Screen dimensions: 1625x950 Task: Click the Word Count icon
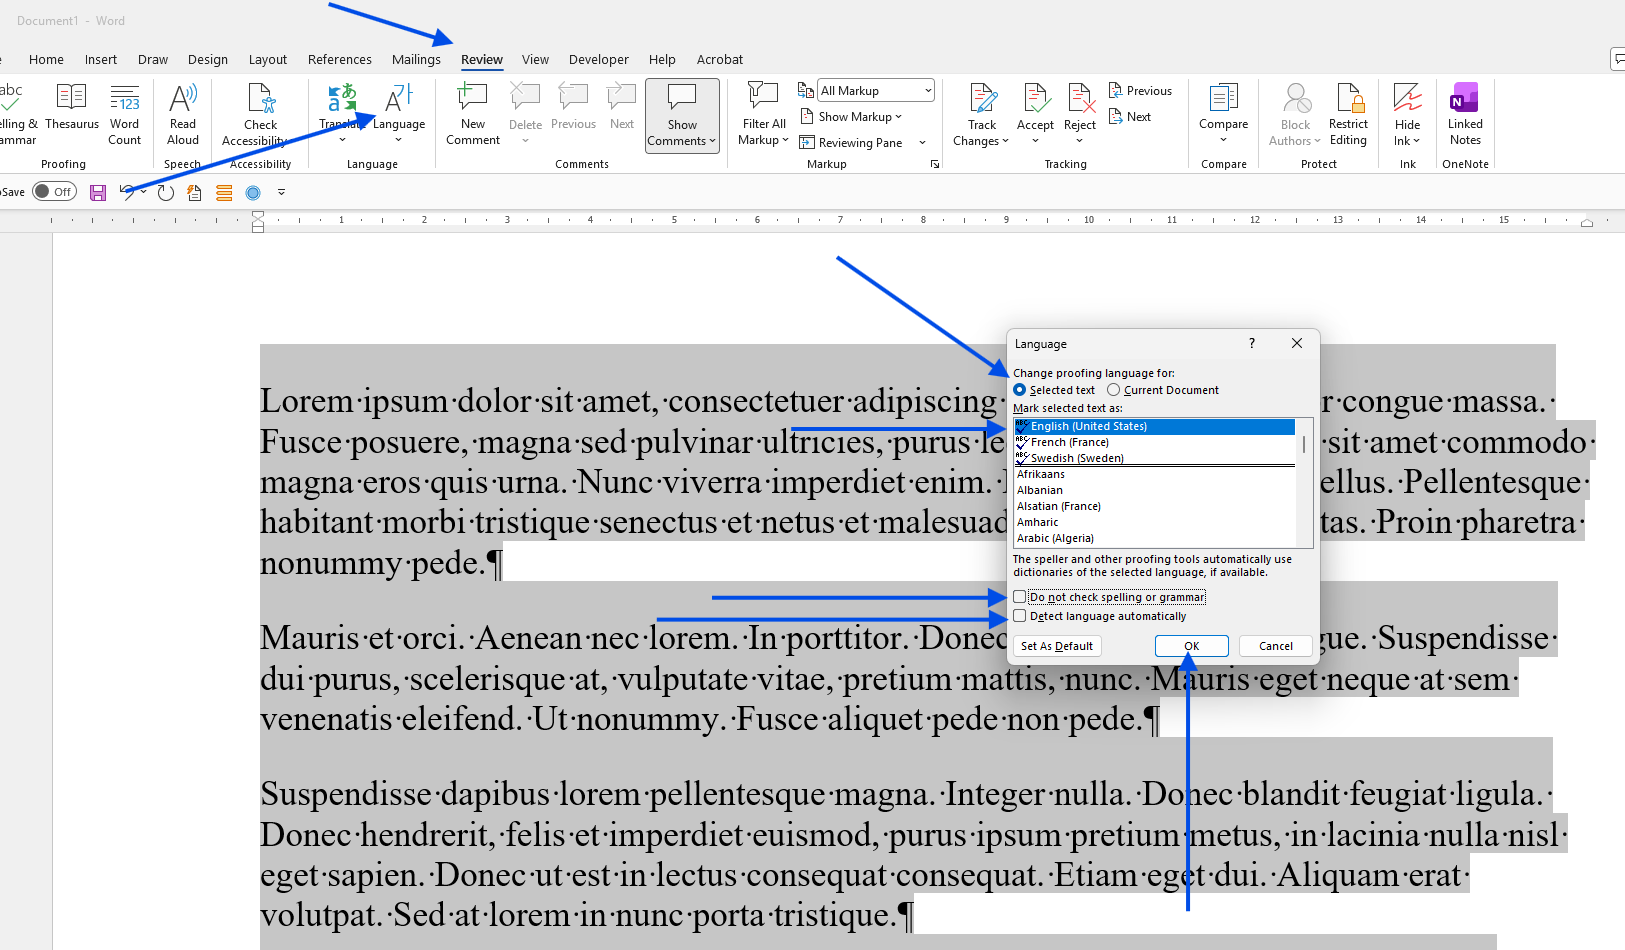(x=125, y=98)
